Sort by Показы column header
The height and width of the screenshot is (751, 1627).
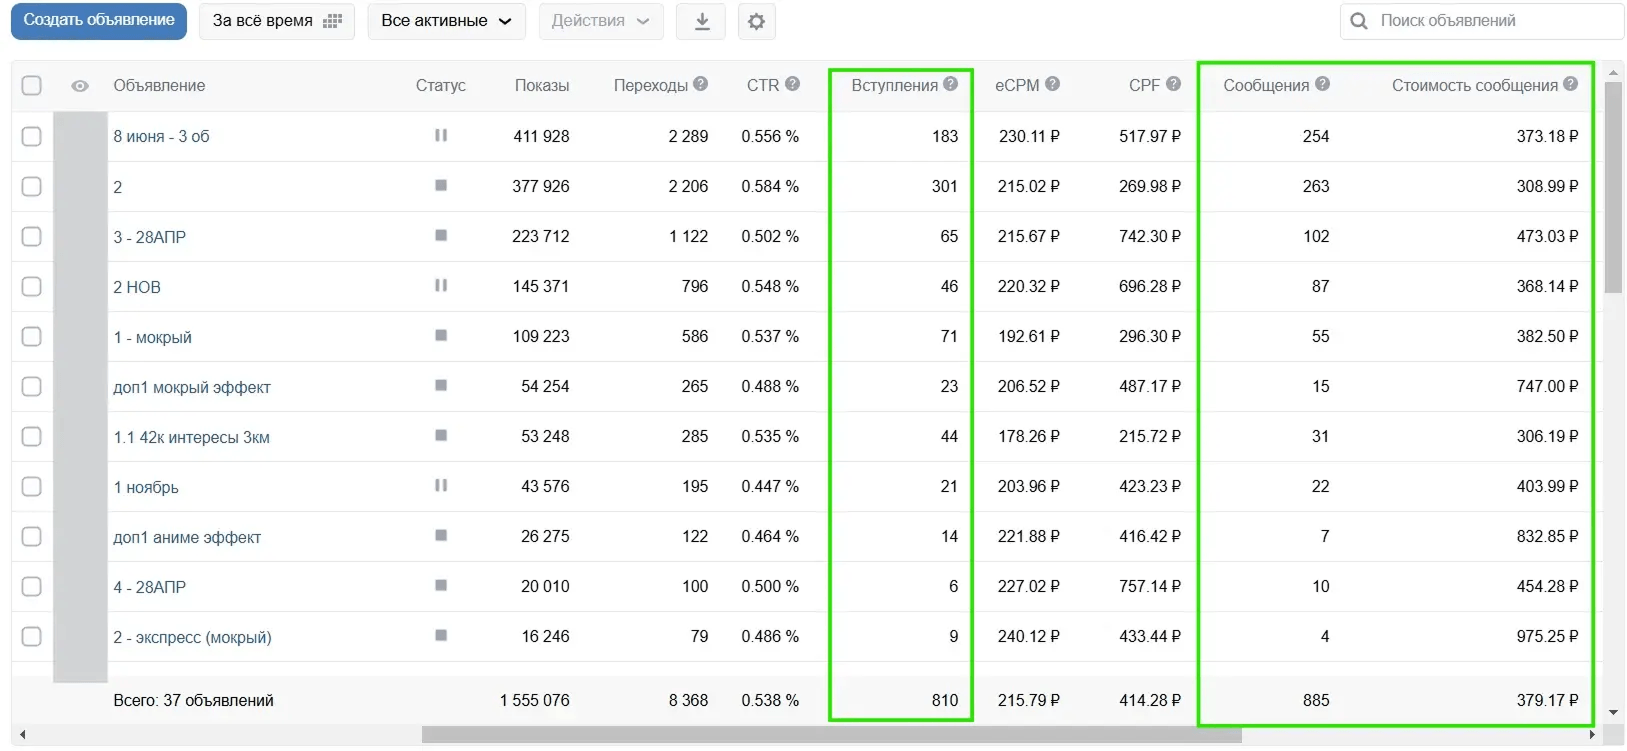tap(542, 85)
